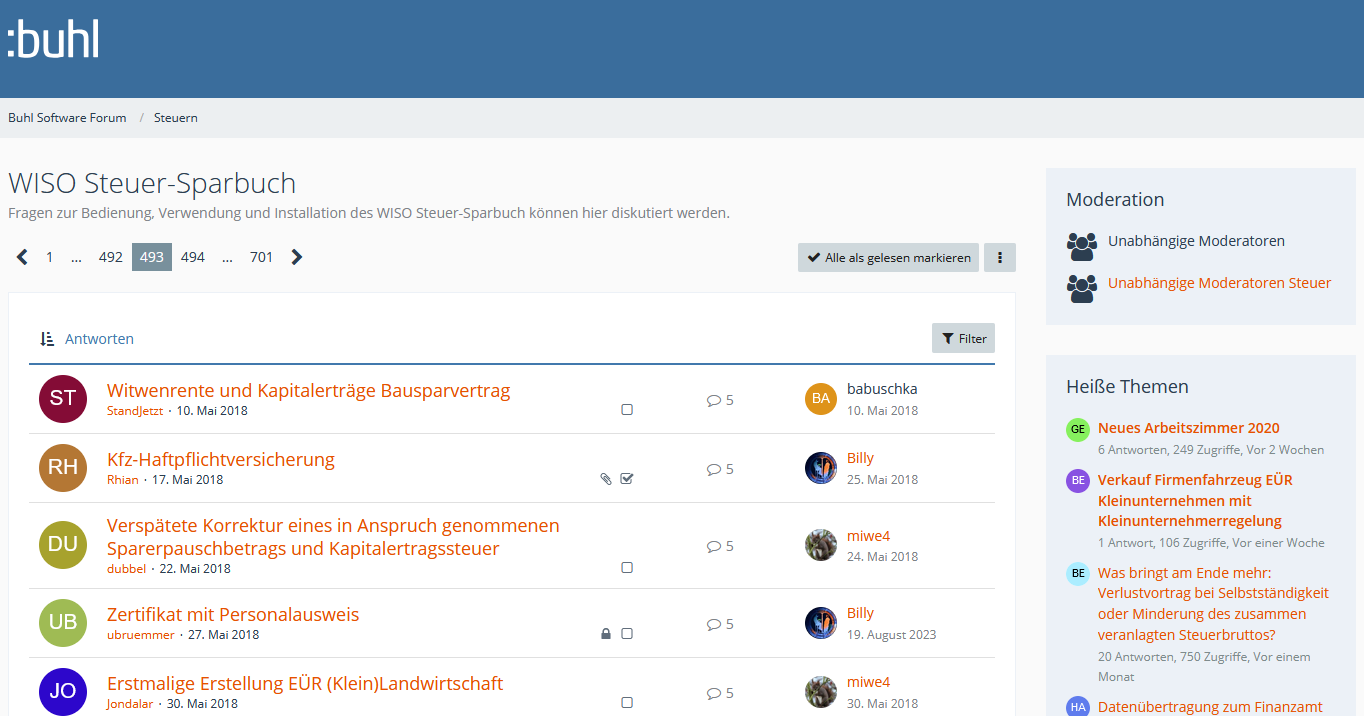Image resolution: width=1364 pixels, height=716 pixels.
Task: Expand ellipsis between pages 1 and 492
Action: [x=76, y=257]
